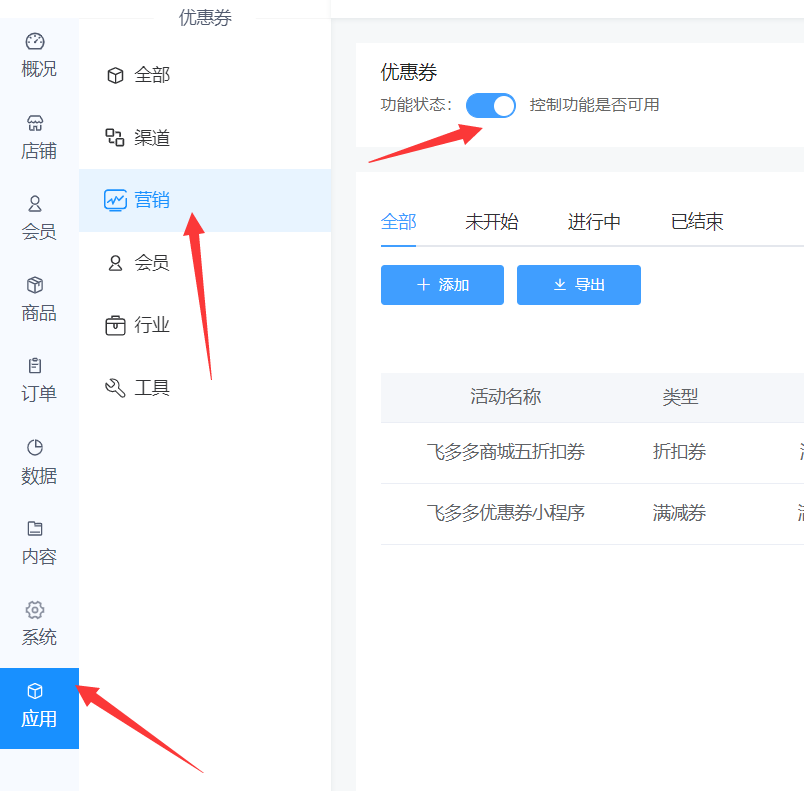804x791 pixels.
Task: Click the 导出 export button
Action: [579, 285]
